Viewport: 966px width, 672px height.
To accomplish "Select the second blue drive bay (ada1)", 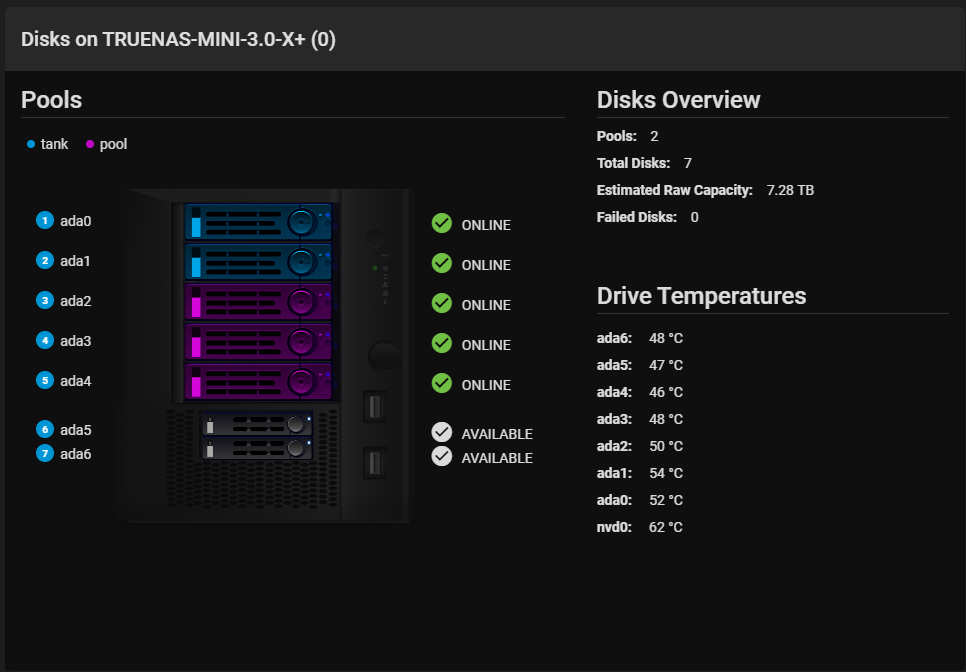I will click(x=259, y=262).
